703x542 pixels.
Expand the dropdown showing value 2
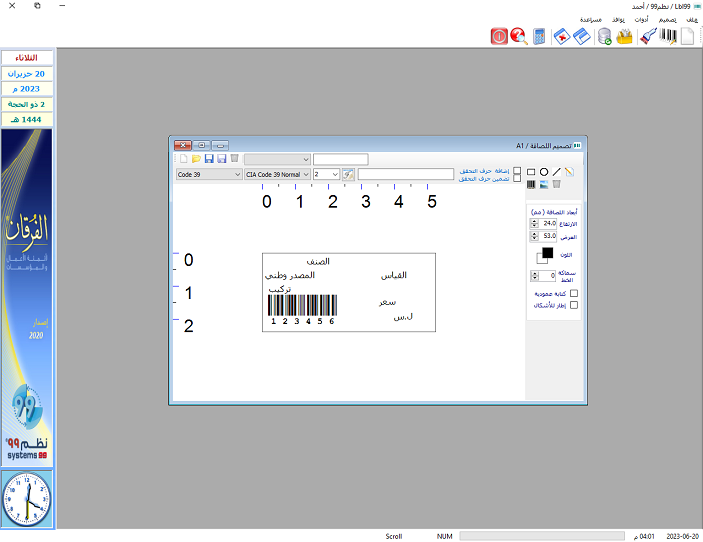click(334, 174)
